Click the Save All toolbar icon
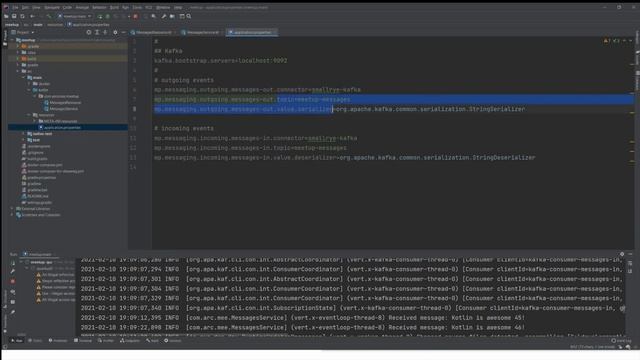The height and width of the screenshot is (360, 640). pyautogui.click(x=14, y=16)
